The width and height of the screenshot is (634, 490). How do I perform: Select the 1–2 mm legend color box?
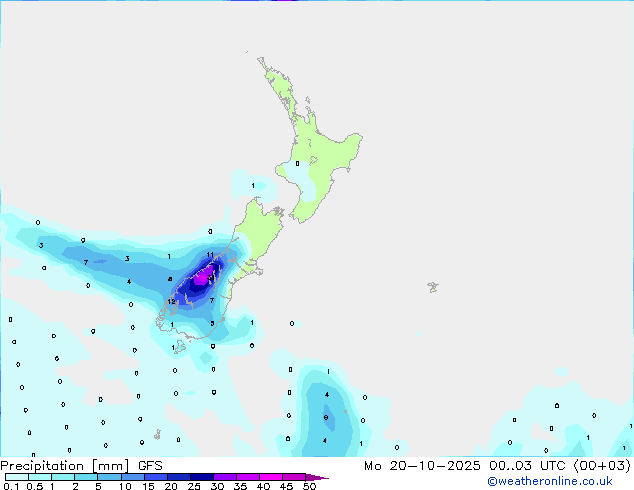[x=63, y=477]
